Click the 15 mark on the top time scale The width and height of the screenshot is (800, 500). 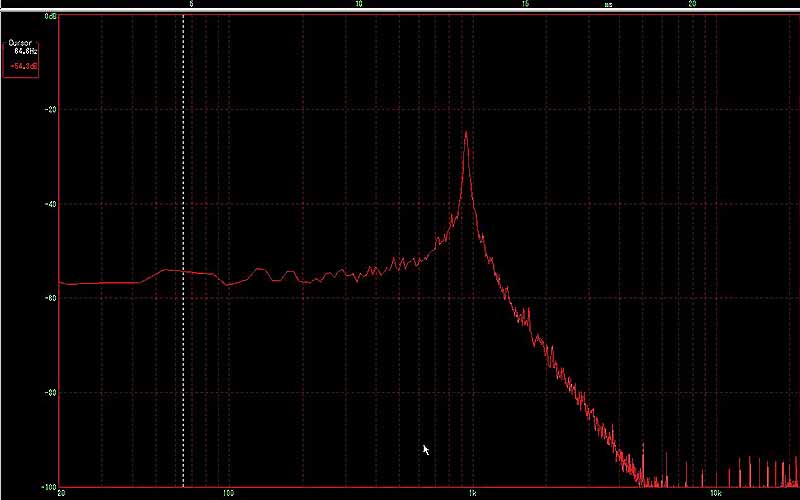tap(525, 5)
